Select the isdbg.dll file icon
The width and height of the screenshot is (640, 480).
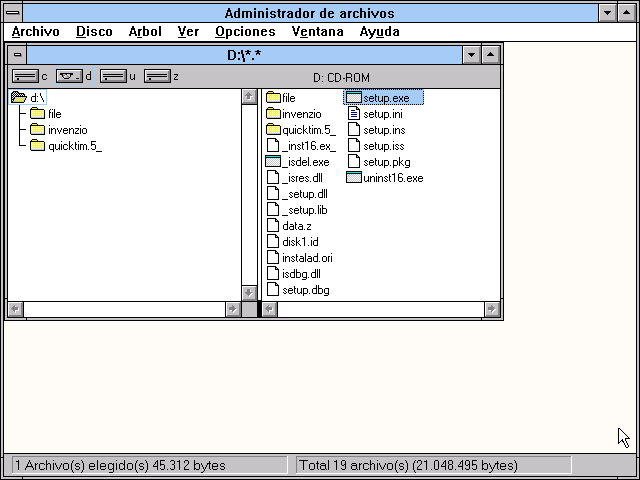pos(273,274)
